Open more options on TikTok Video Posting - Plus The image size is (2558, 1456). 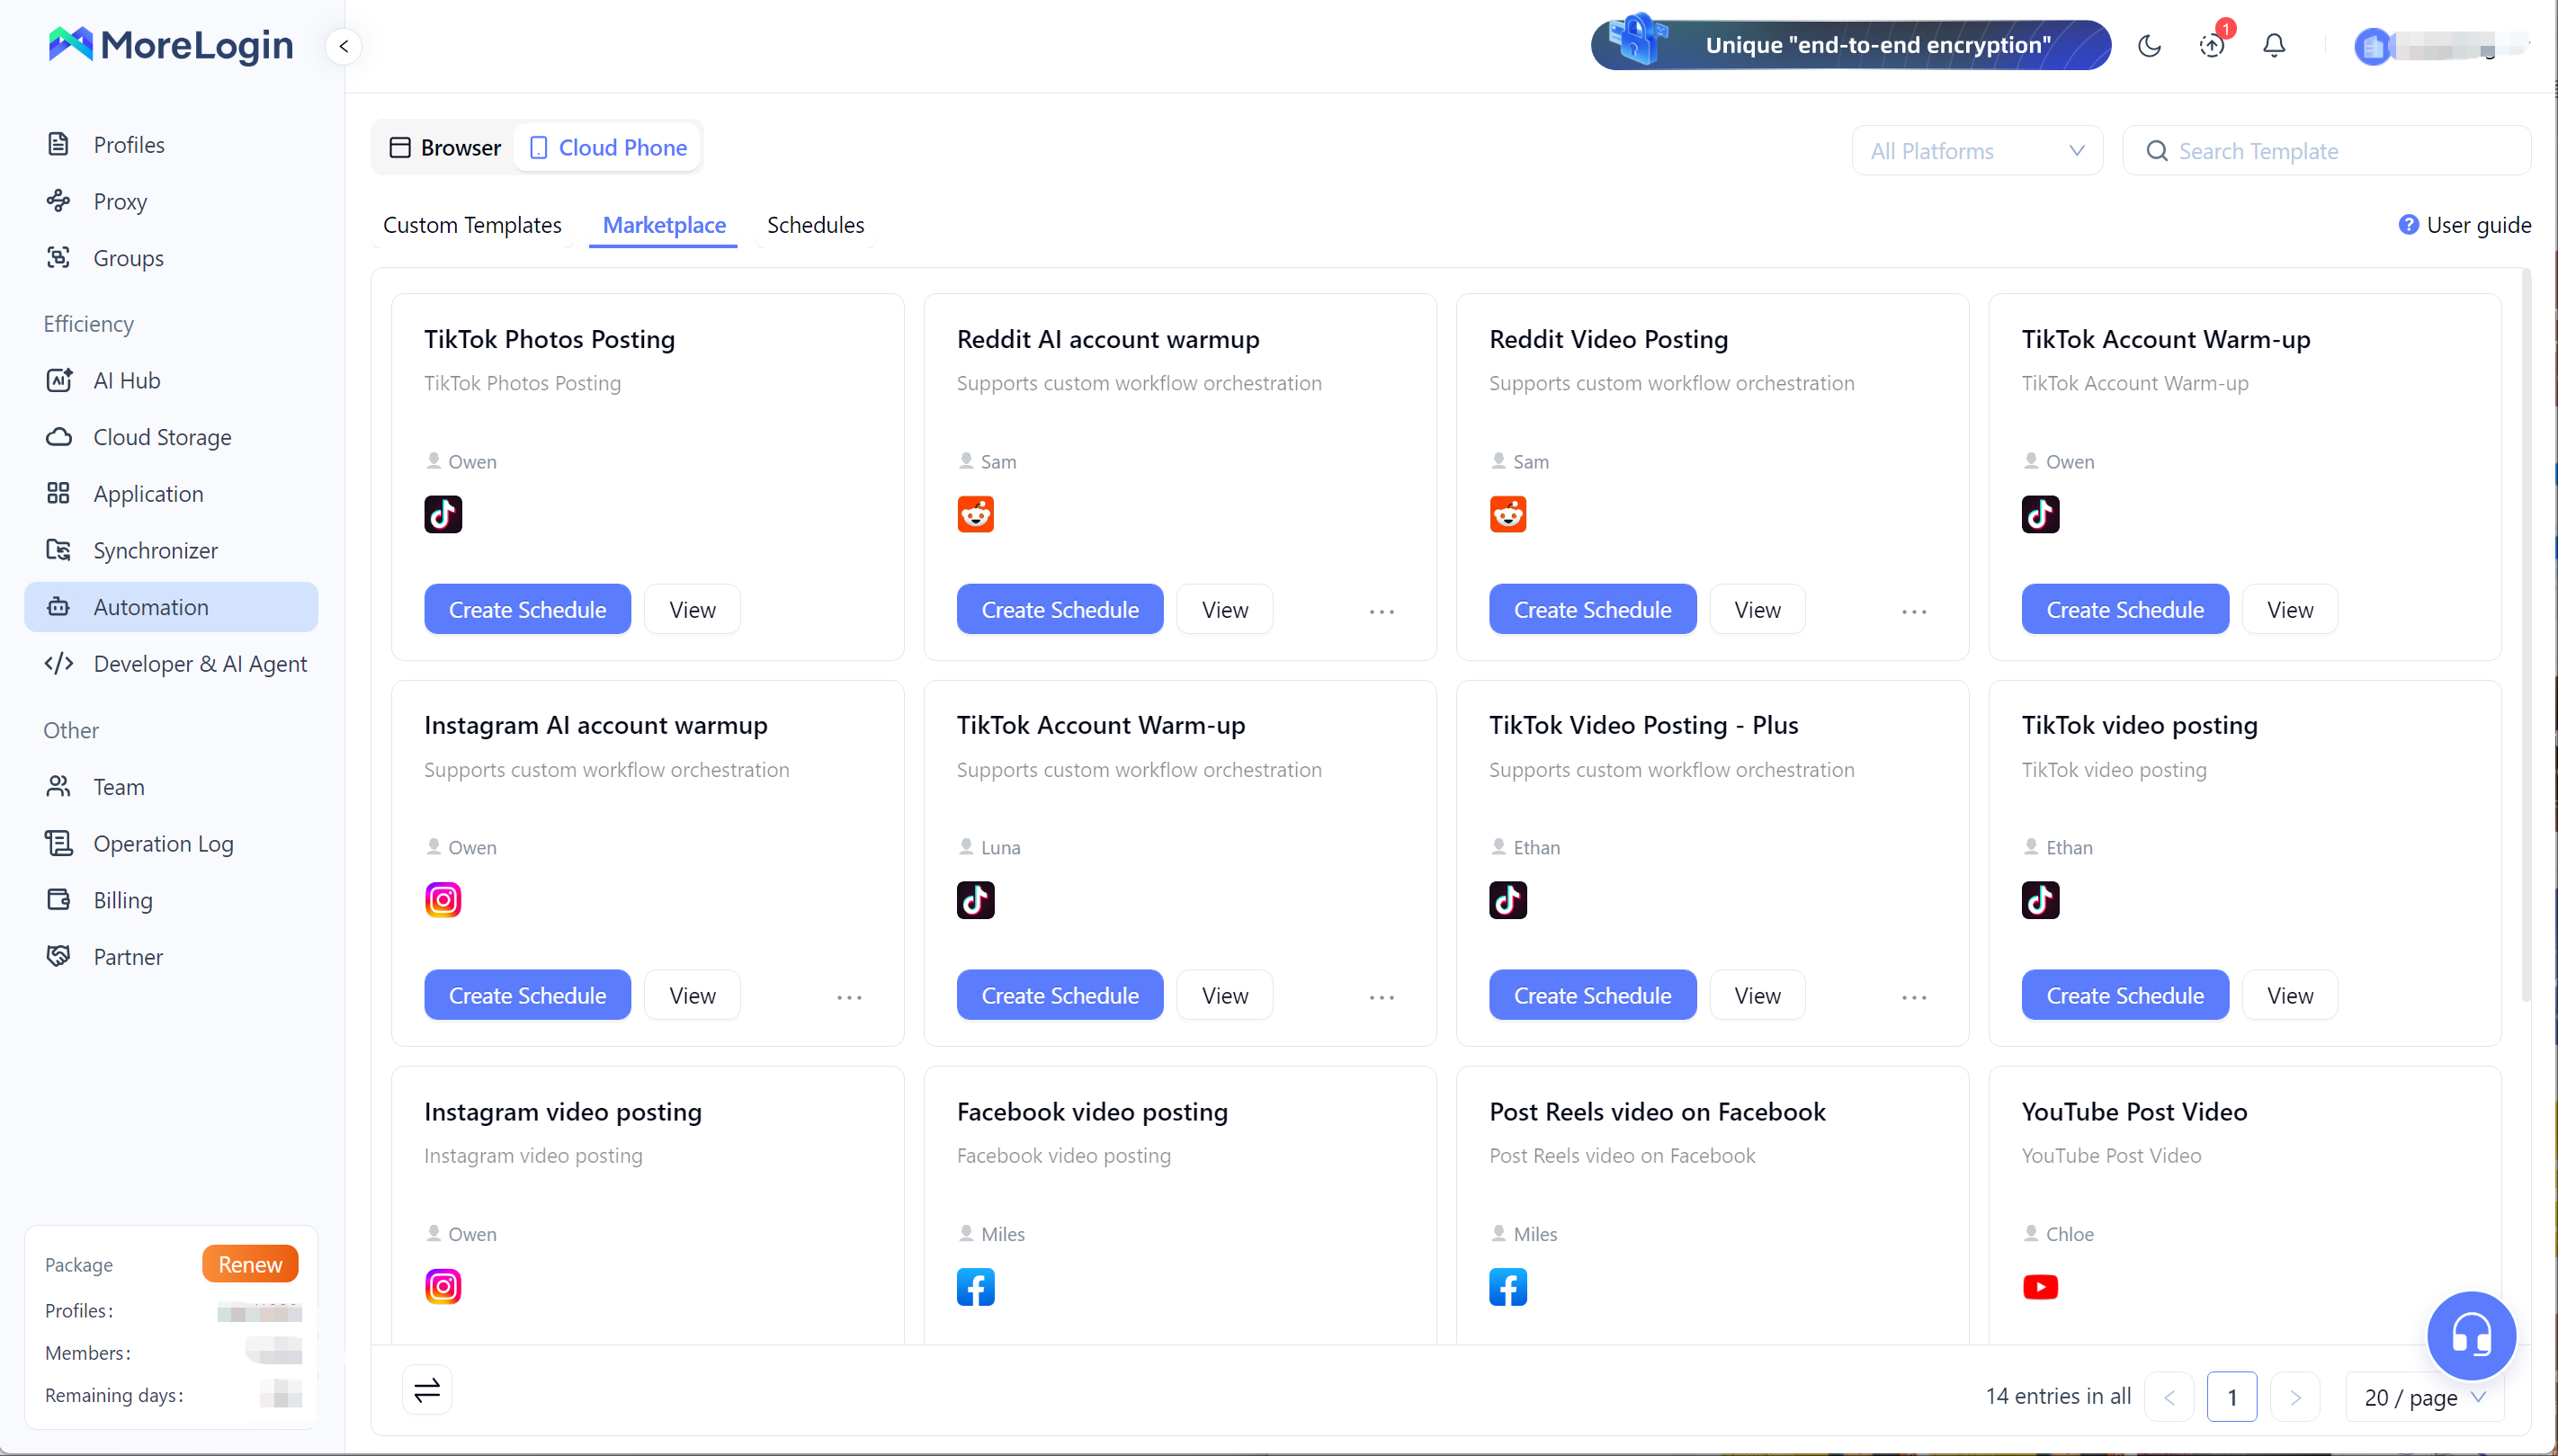click(x=1914, y=997)
